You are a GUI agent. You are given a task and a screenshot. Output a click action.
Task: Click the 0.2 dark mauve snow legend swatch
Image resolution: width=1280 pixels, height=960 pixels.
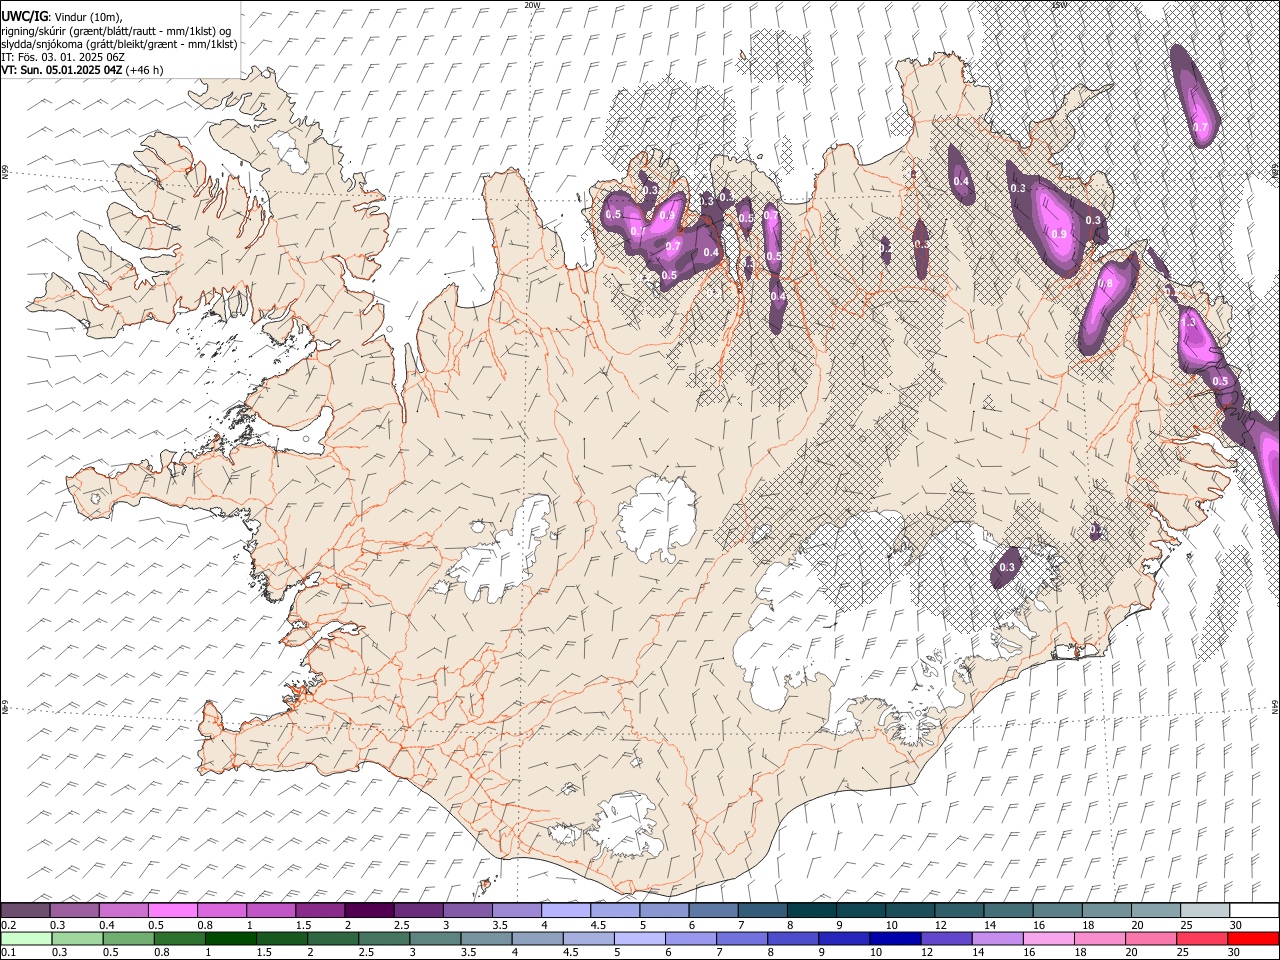coord(25,911)
